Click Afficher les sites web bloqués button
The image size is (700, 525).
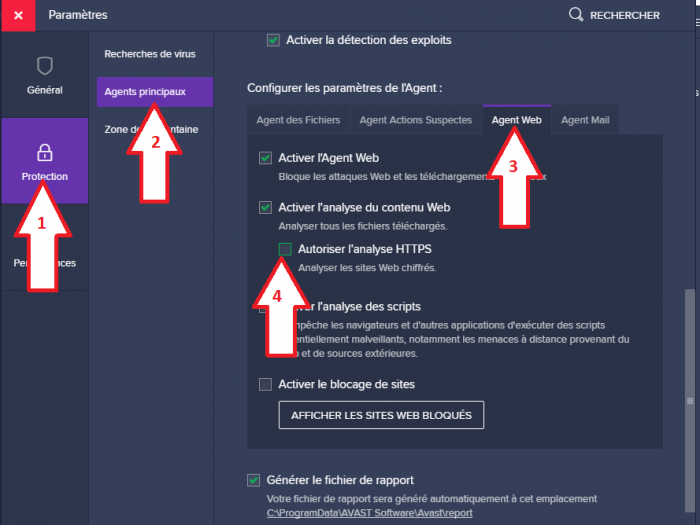(x=381, y=415)
